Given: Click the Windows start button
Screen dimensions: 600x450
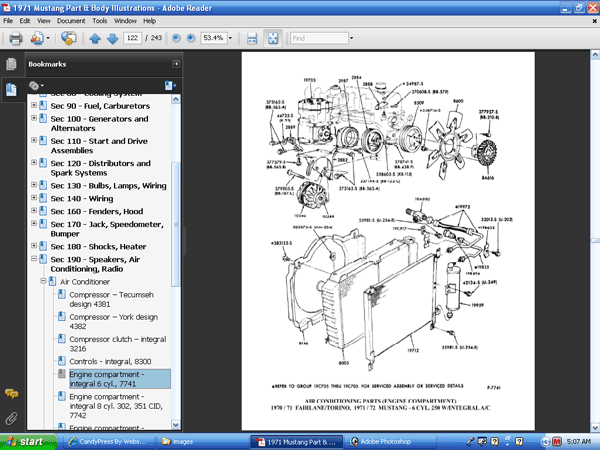Looking at the screenshot, I should click(x=29, y=442).
